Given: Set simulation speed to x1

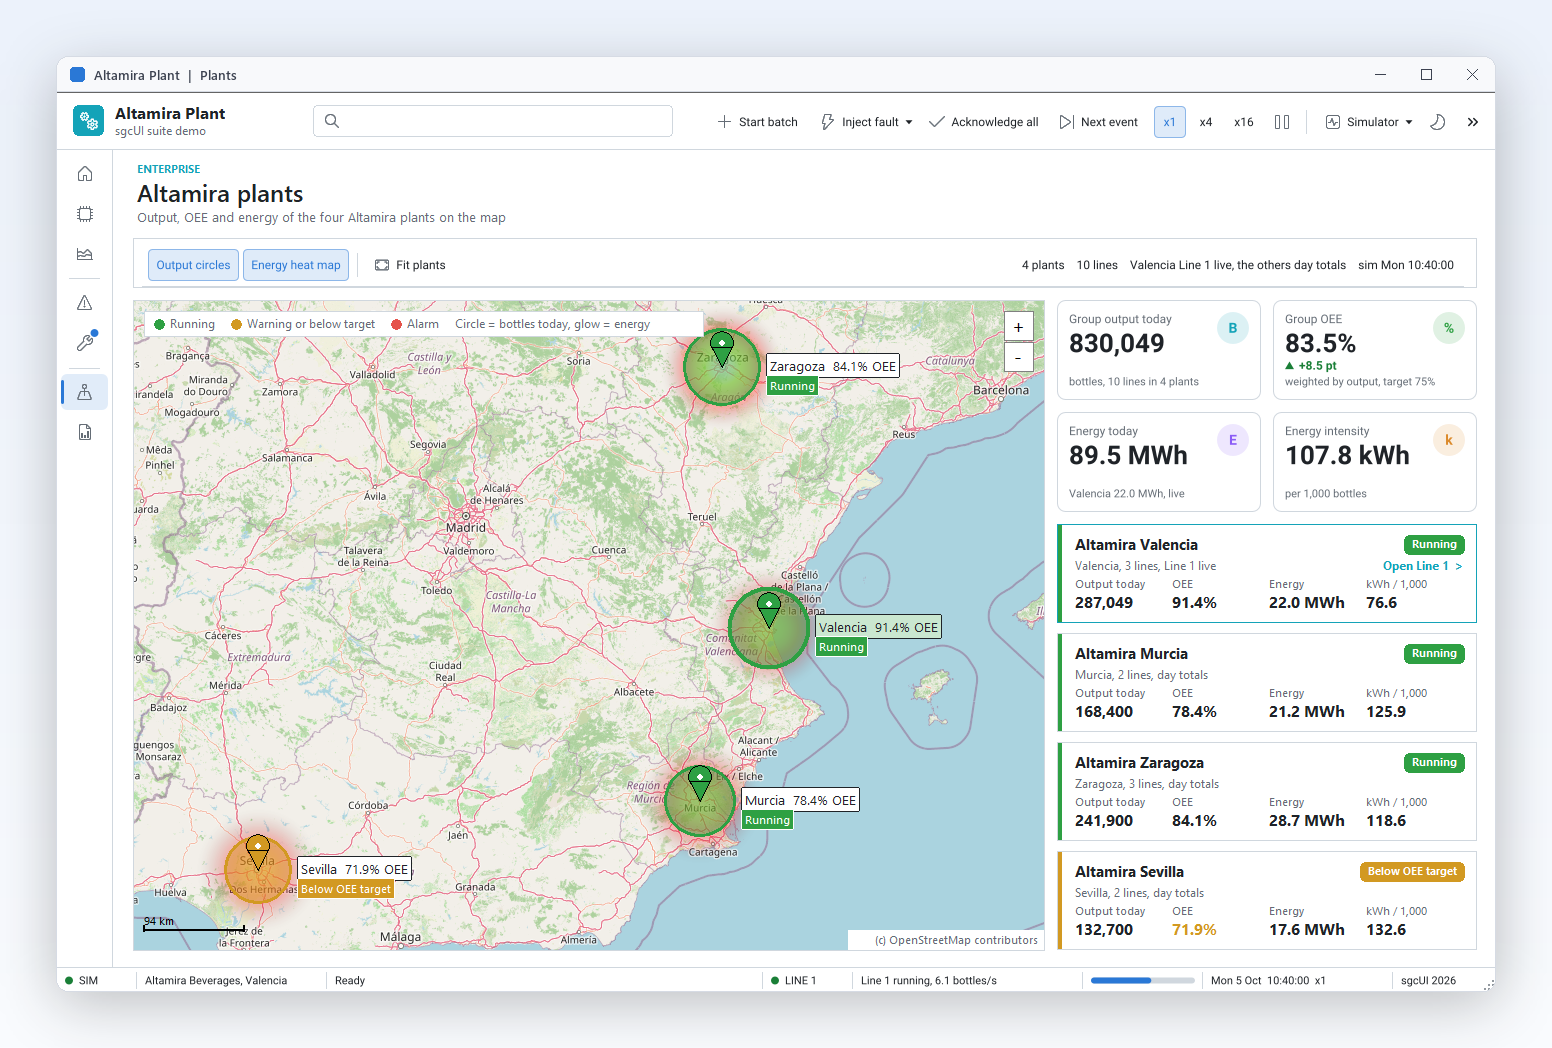Looking at the screenshot, I should click(x=1169, y=122).
